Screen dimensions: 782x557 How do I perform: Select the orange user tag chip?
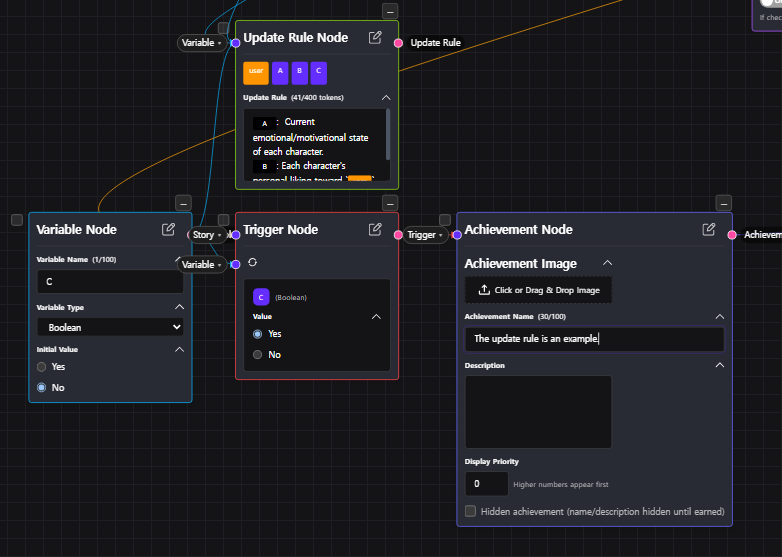256,73
